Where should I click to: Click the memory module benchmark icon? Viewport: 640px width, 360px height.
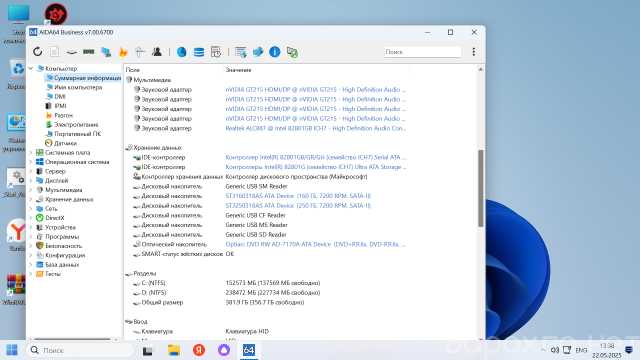tap(89, 52)
